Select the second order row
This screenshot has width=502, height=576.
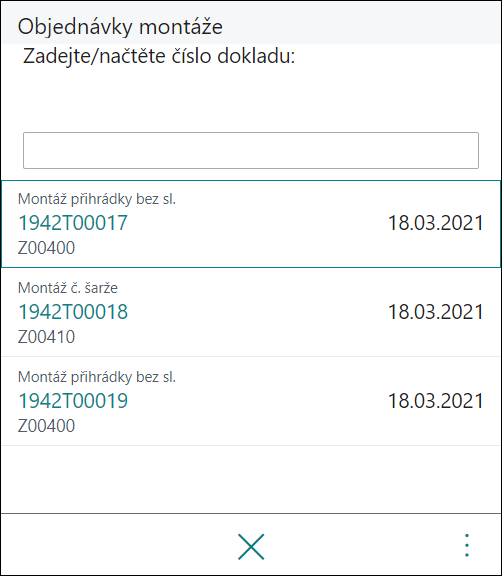[x=251, y=312]
